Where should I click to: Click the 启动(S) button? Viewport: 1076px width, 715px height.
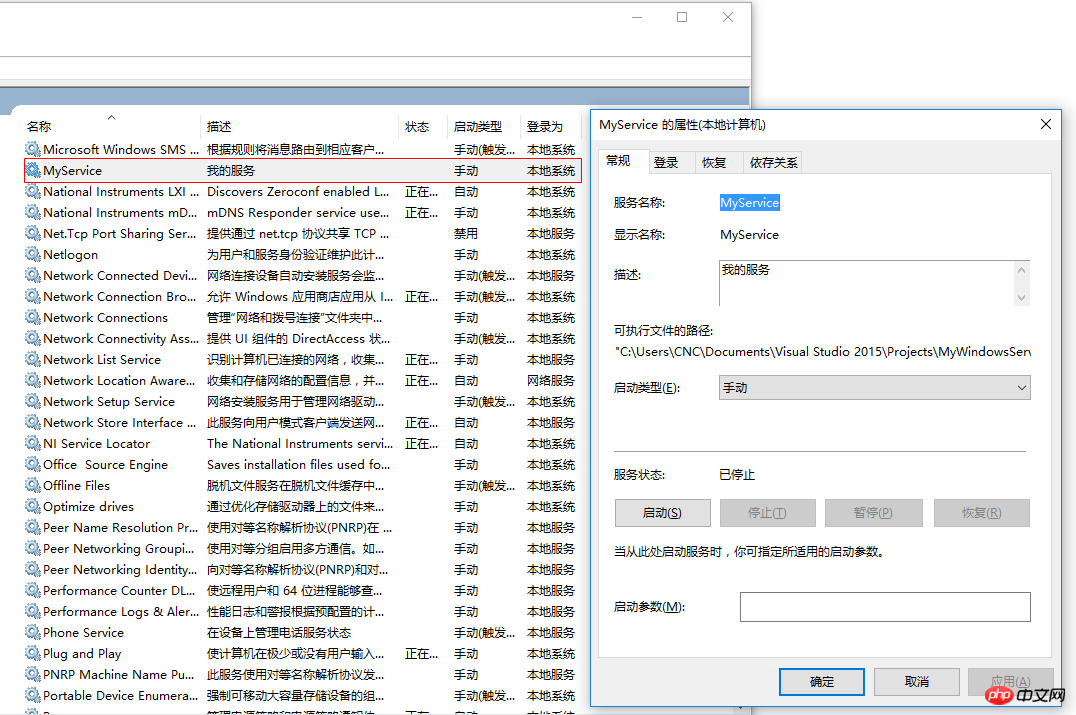coord(662,513)
